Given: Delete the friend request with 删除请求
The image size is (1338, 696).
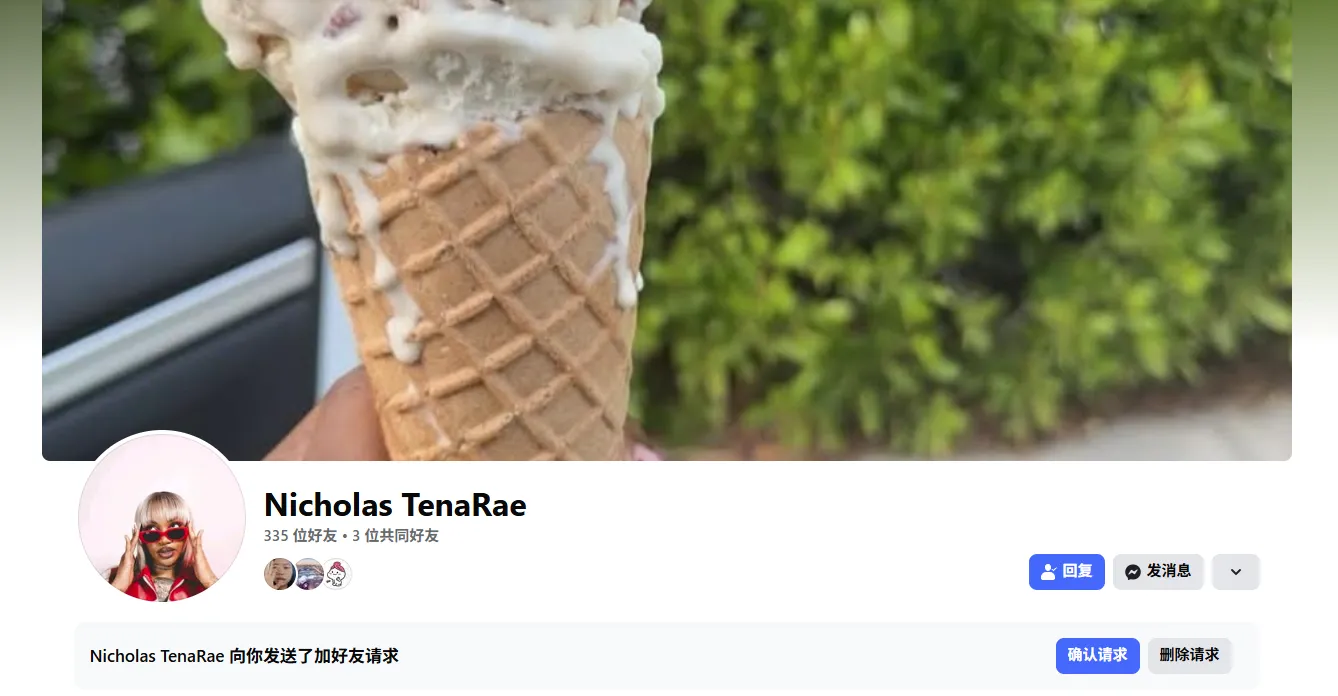Looking at the screenshot, I should pyautogui.click(x=1190, y=656).
